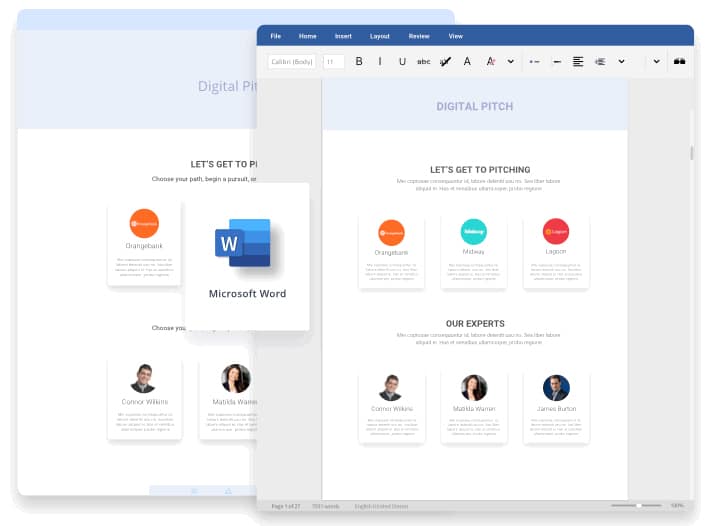Click the teal Midway logo
720x526 pixels.
473,231
